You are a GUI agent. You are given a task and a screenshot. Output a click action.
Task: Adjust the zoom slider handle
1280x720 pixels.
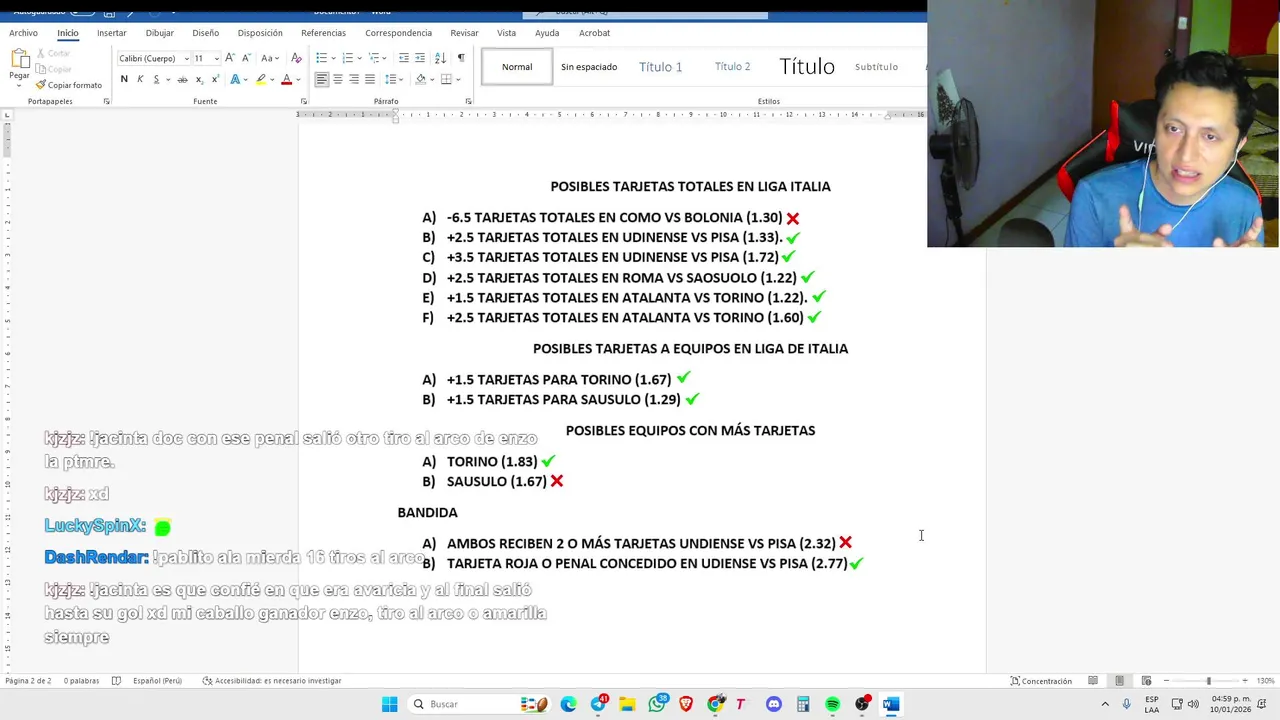tap(1208, 681)
